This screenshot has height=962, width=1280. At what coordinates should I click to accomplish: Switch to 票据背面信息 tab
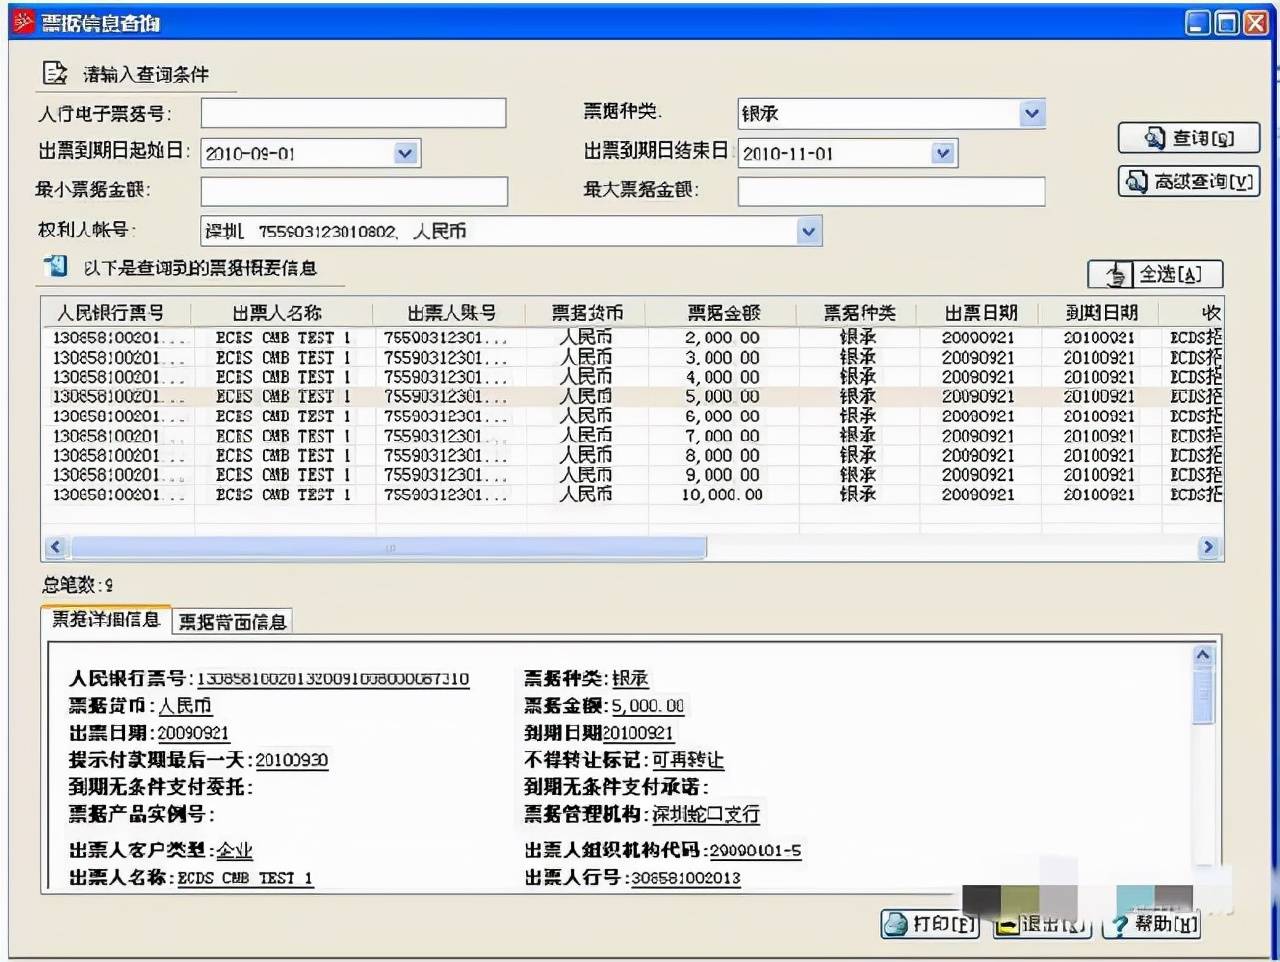[x=232, y=622]
